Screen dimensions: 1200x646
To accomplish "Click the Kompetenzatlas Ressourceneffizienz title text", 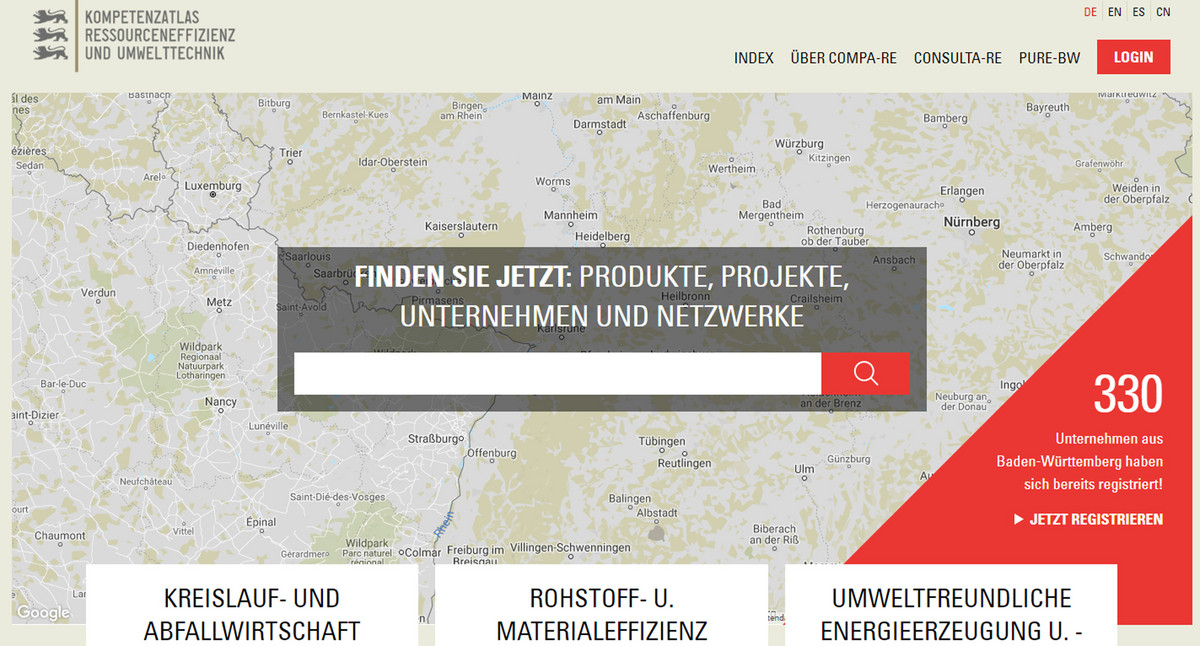I will [160, 35].
